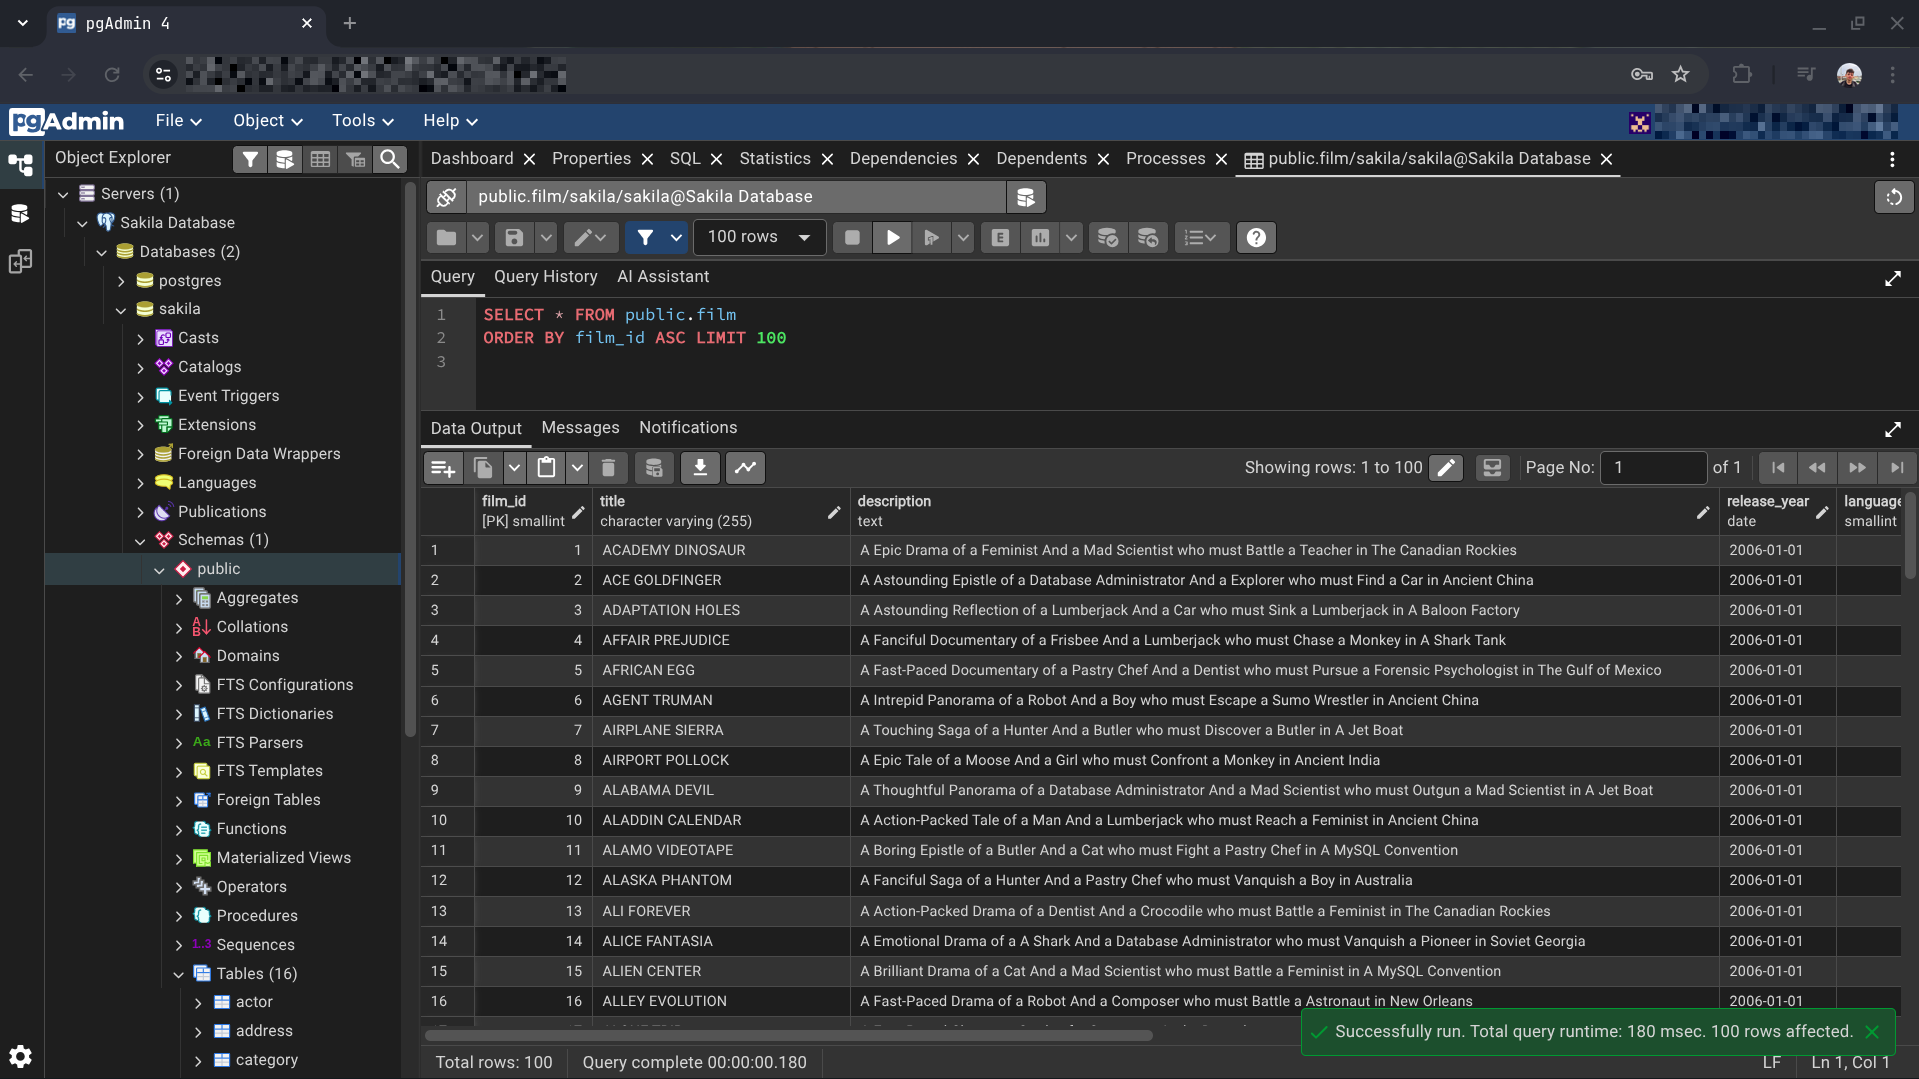Open the Messages tab
This screenshot has height=1079, width=1919.
tap(580, 428)
